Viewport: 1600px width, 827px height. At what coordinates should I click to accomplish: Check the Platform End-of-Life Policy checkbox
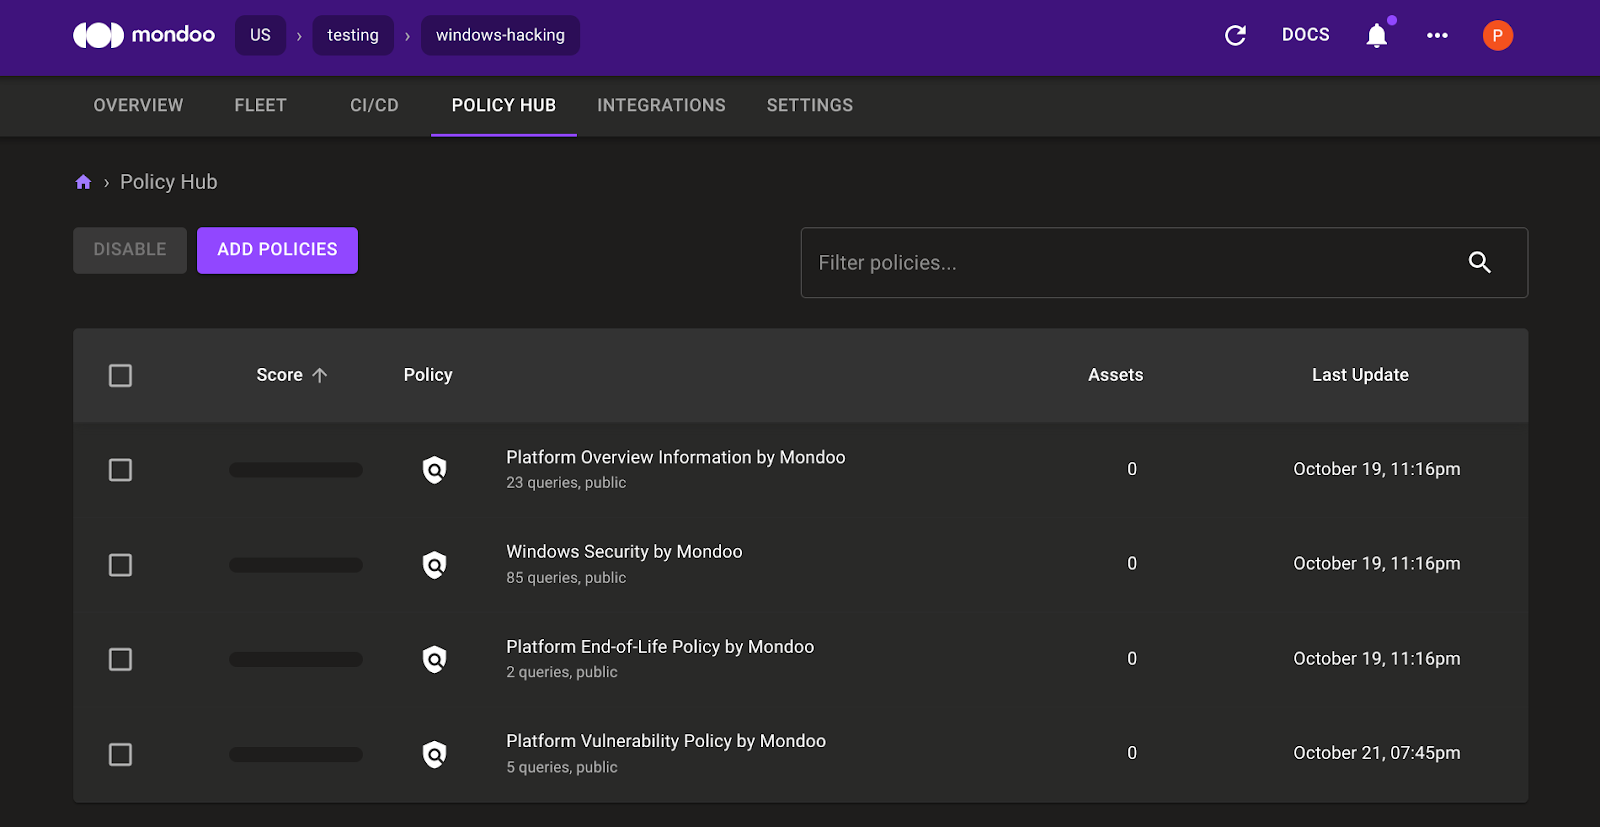click(120, 659)
